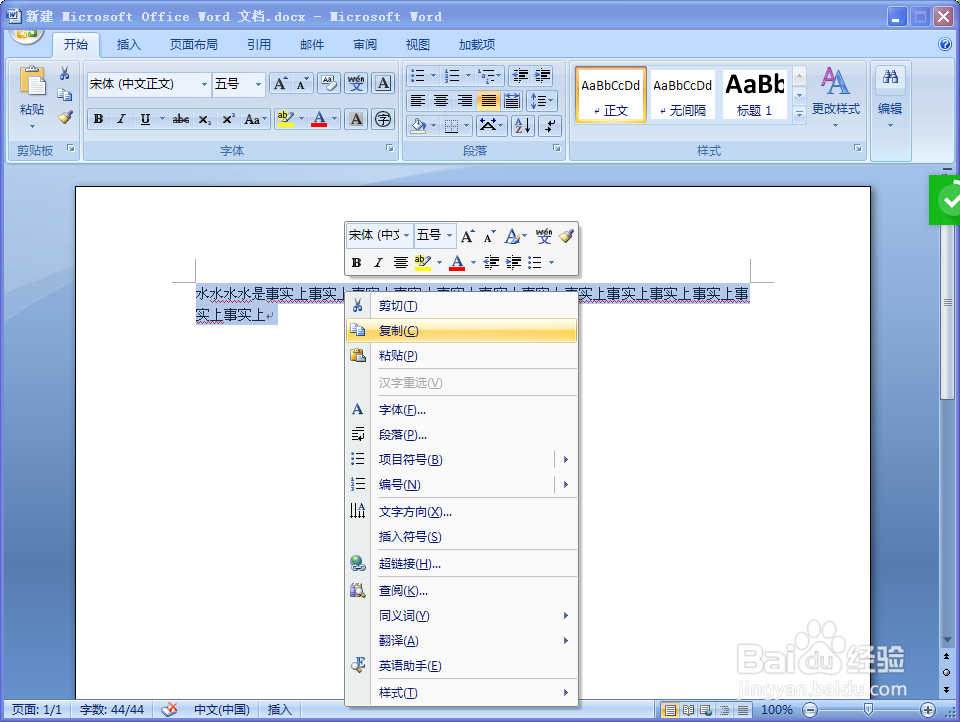Click the mini toolbar Format Painter brush

pos(566,236)
